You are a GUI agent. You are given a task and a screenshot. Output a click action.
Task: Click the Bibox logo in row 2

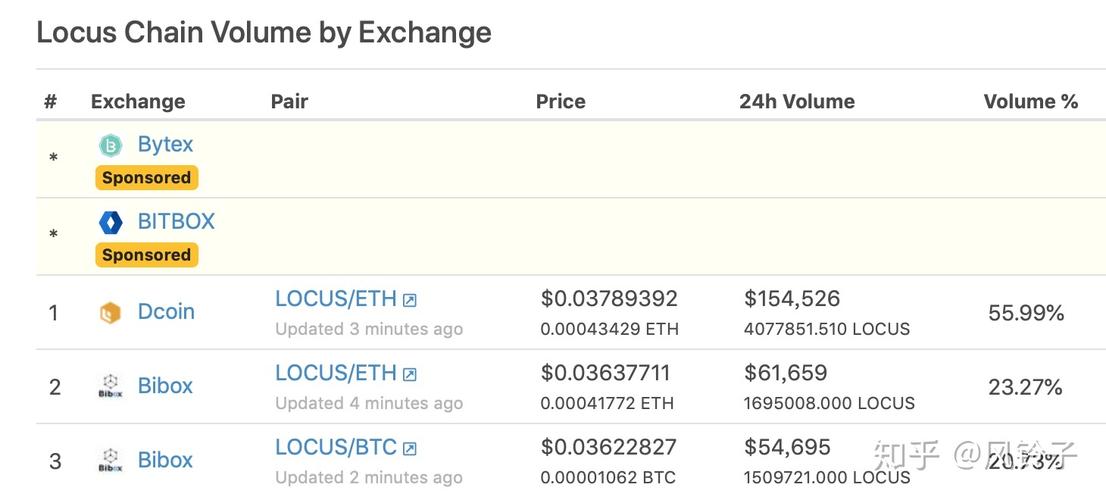(110, 386)
